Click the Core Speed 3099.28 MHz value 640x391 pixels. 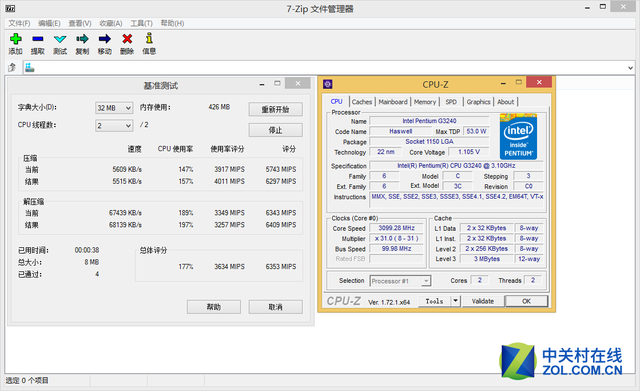click(x=396, y=228)
